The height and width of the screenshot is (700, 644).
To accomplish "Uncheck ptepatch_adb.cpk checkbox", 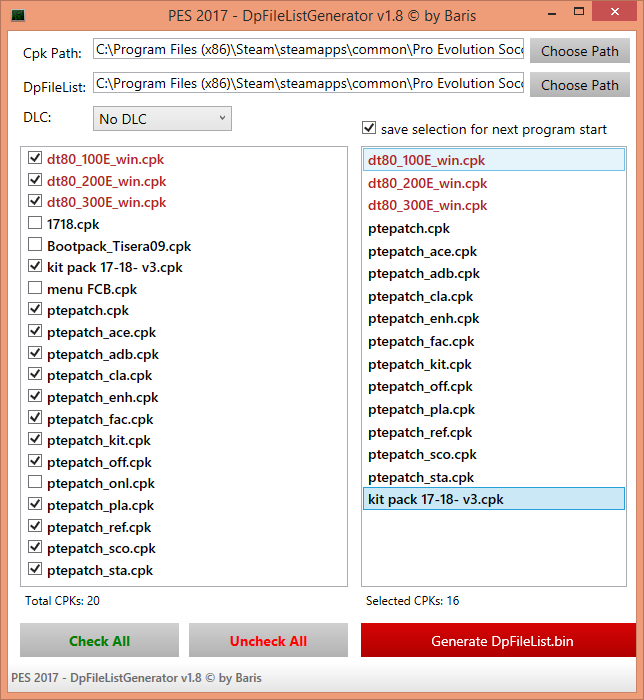I will point(35,353).
